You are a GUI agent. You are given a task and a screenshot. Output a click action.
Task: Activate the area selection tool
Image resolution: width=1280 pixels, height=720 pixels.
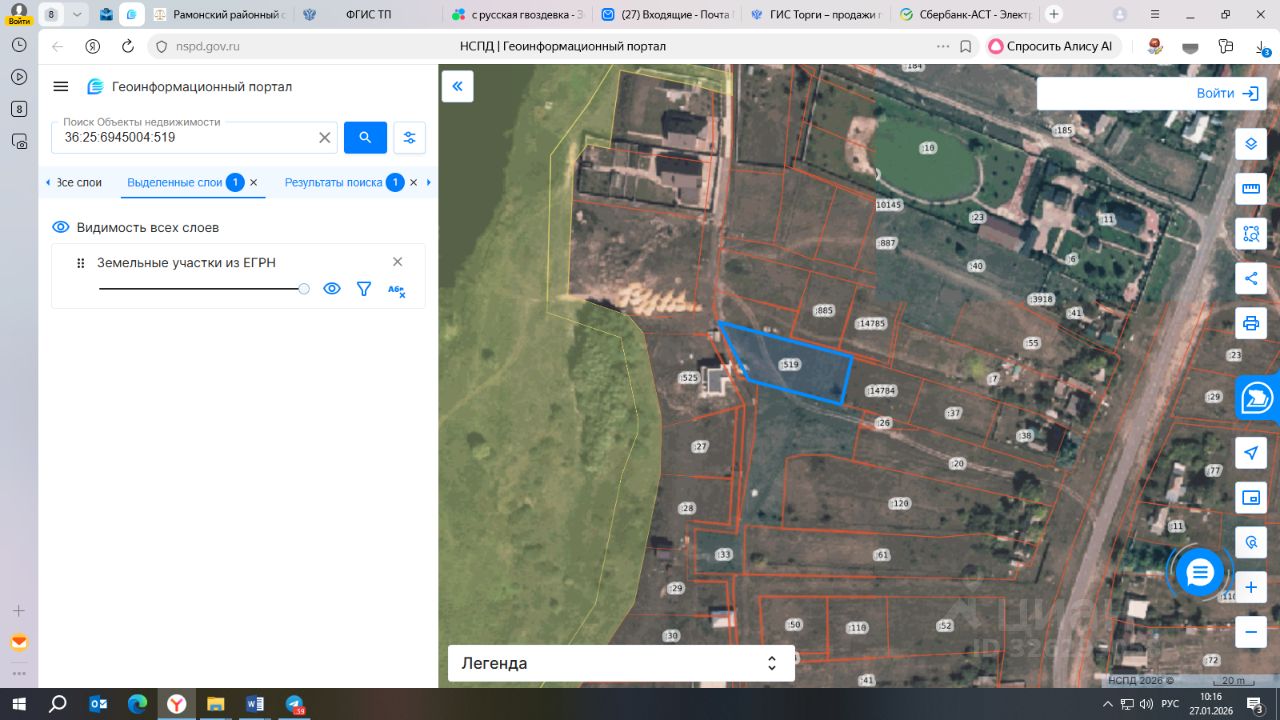(x=1251, y=233)
